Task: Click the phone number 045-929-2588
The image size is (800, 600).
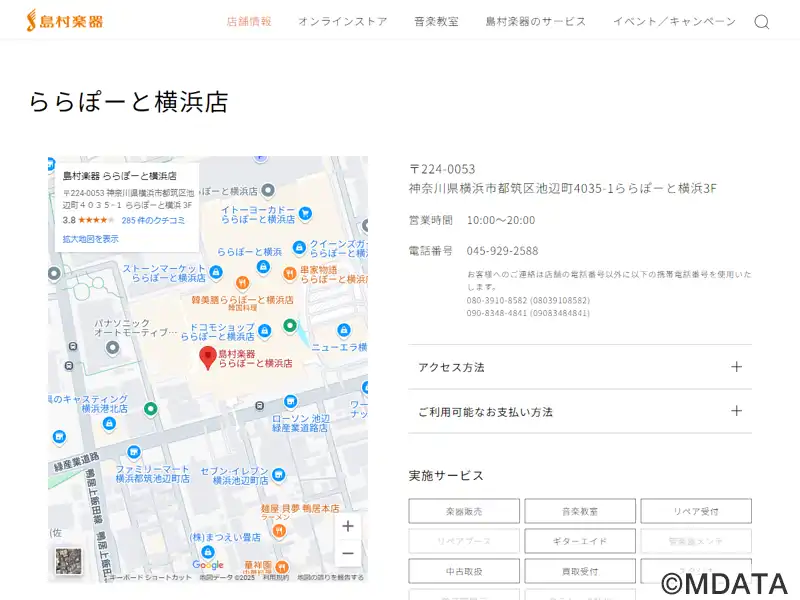Action: [x=503, y=251]
